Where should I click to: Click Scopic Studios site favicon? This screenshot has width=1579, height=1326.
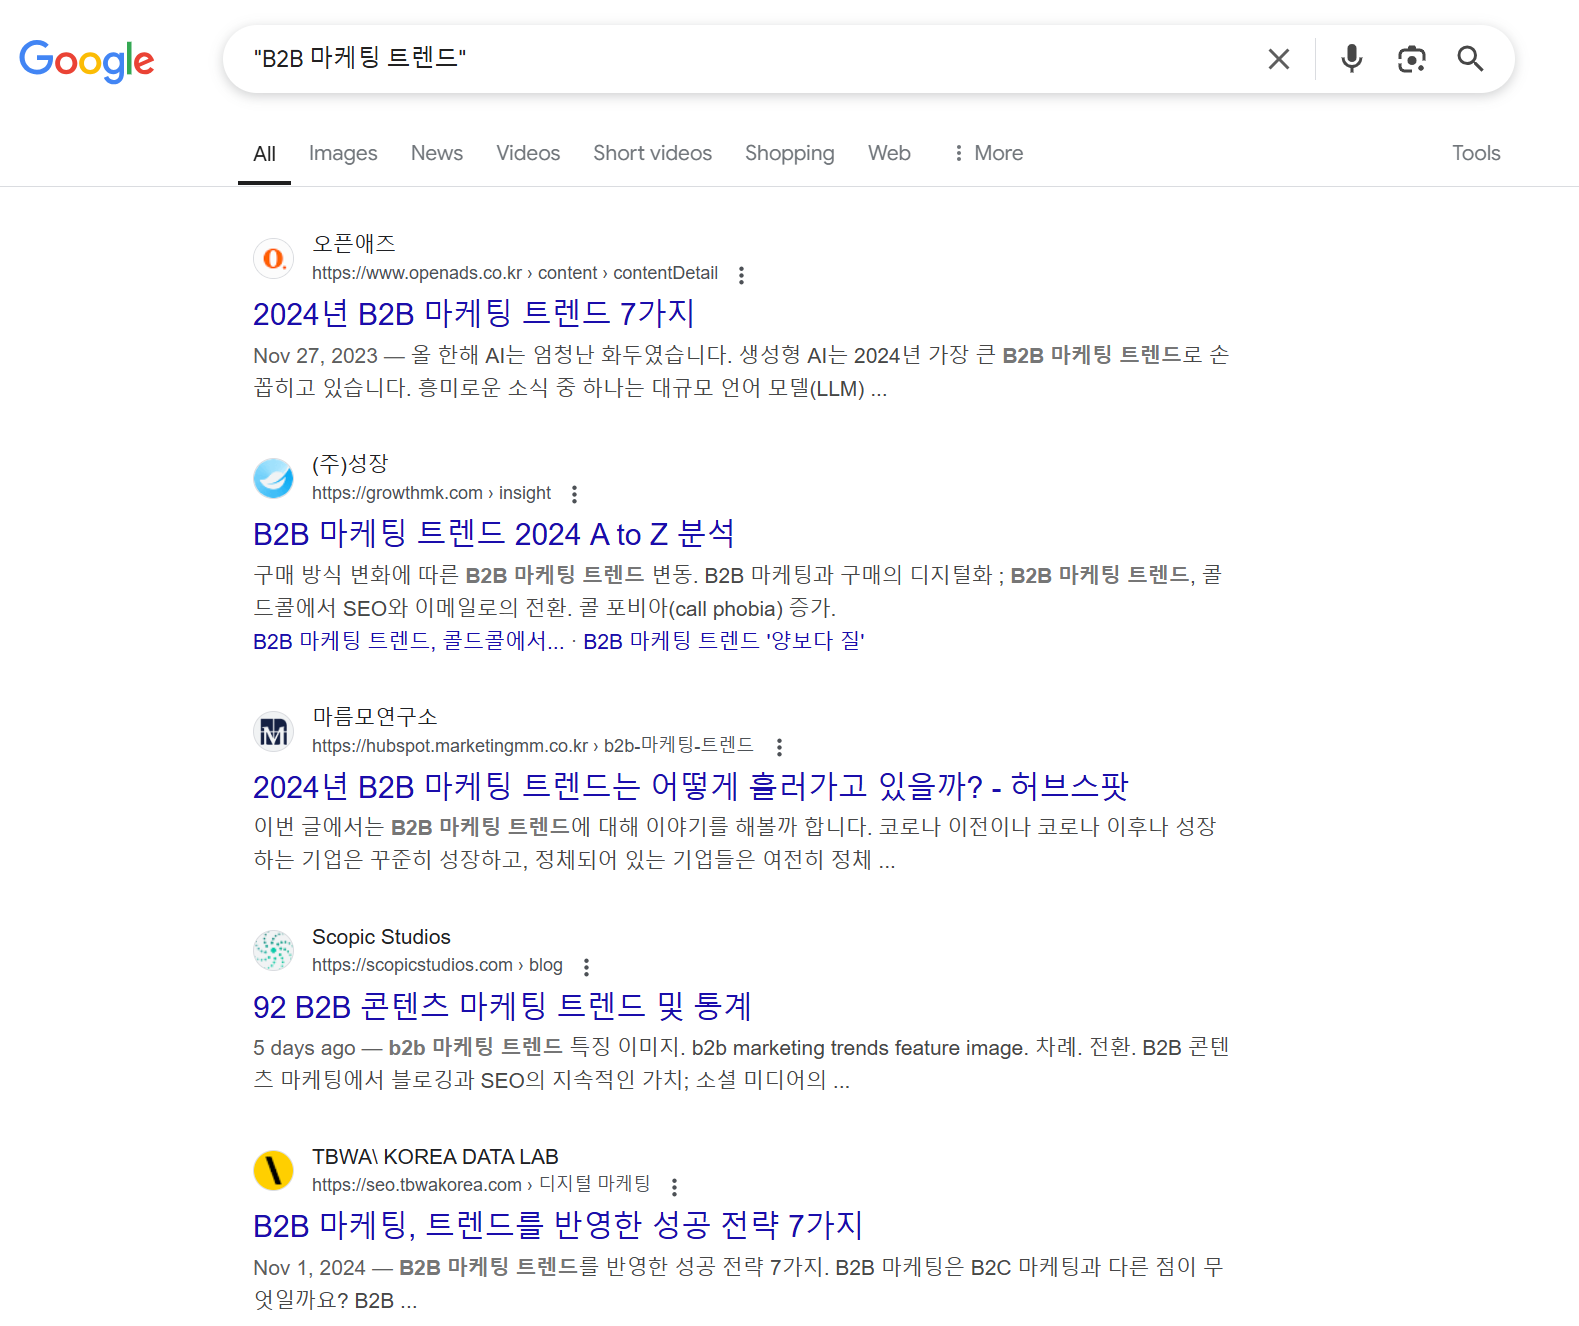273,950
